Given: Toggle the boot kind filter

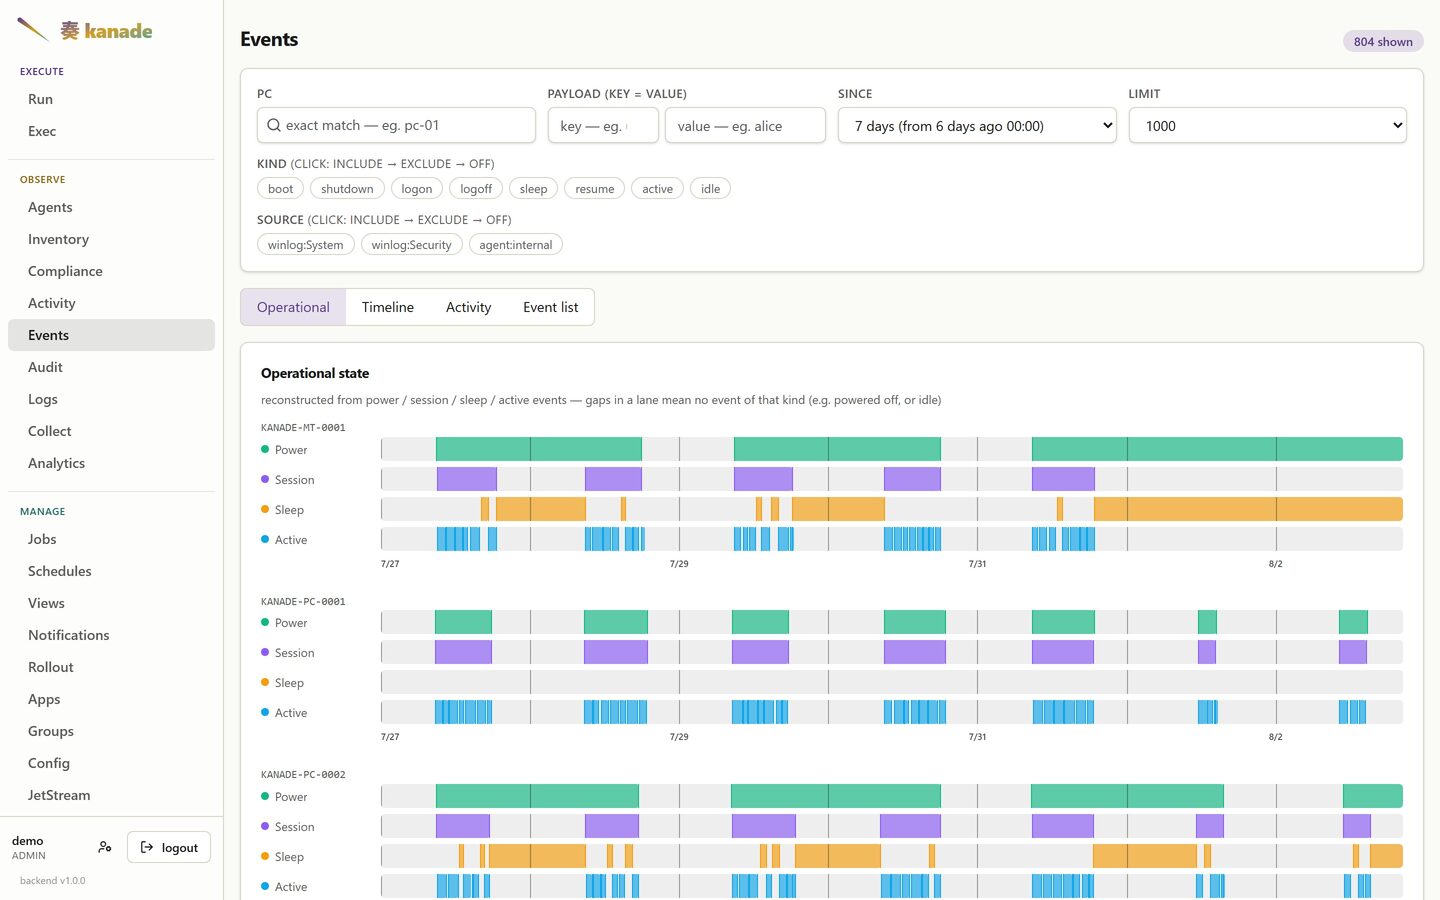Looking at the screenshot, I should (281, 189).
